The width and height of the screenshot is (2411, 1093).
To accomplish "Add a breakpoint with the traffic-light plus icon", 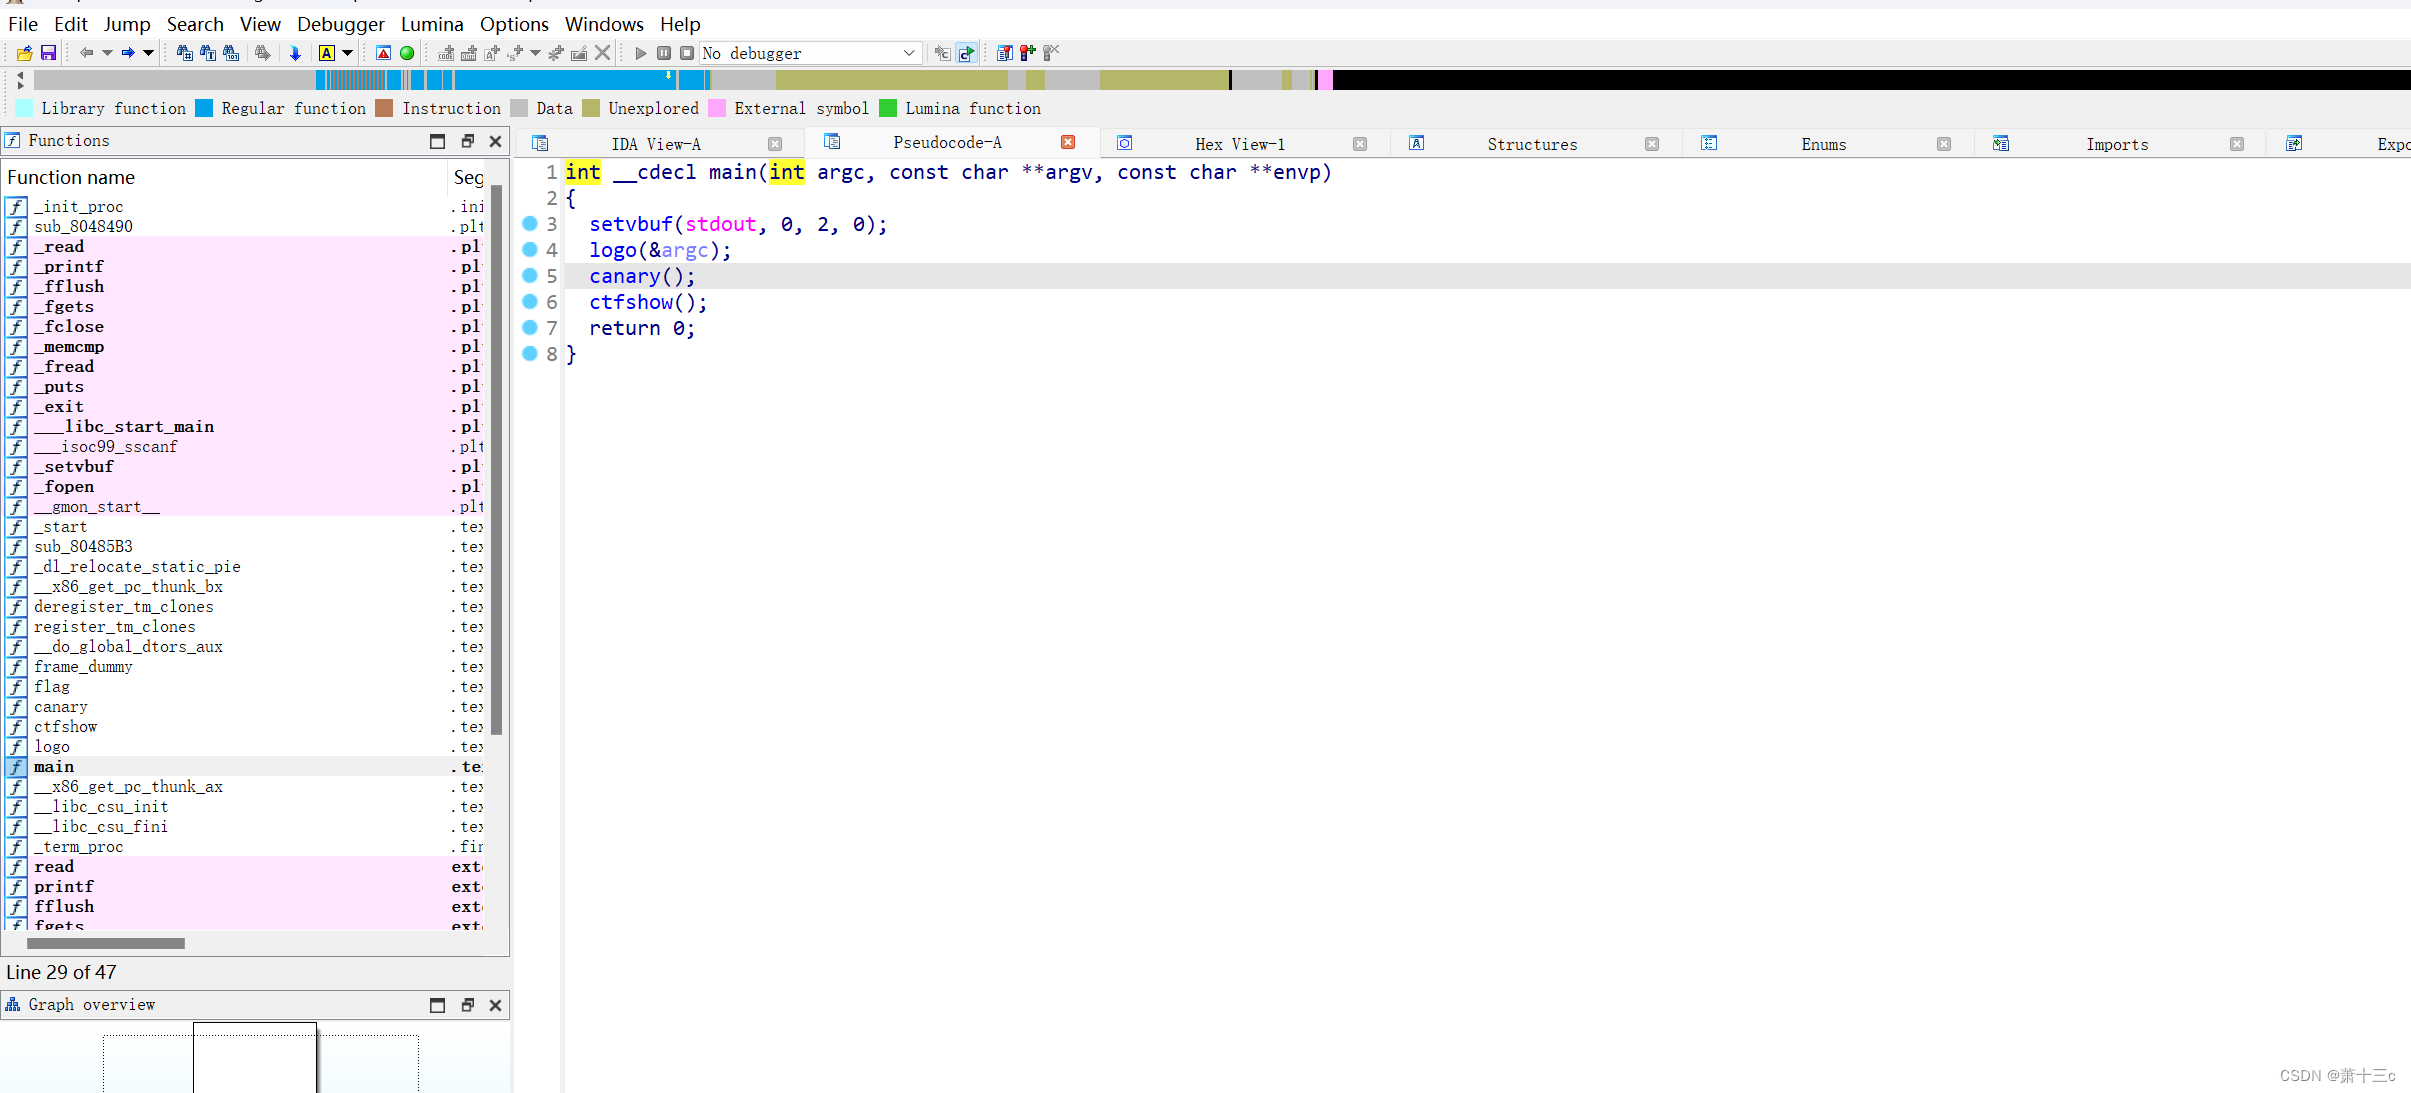I will [1026, 53].
